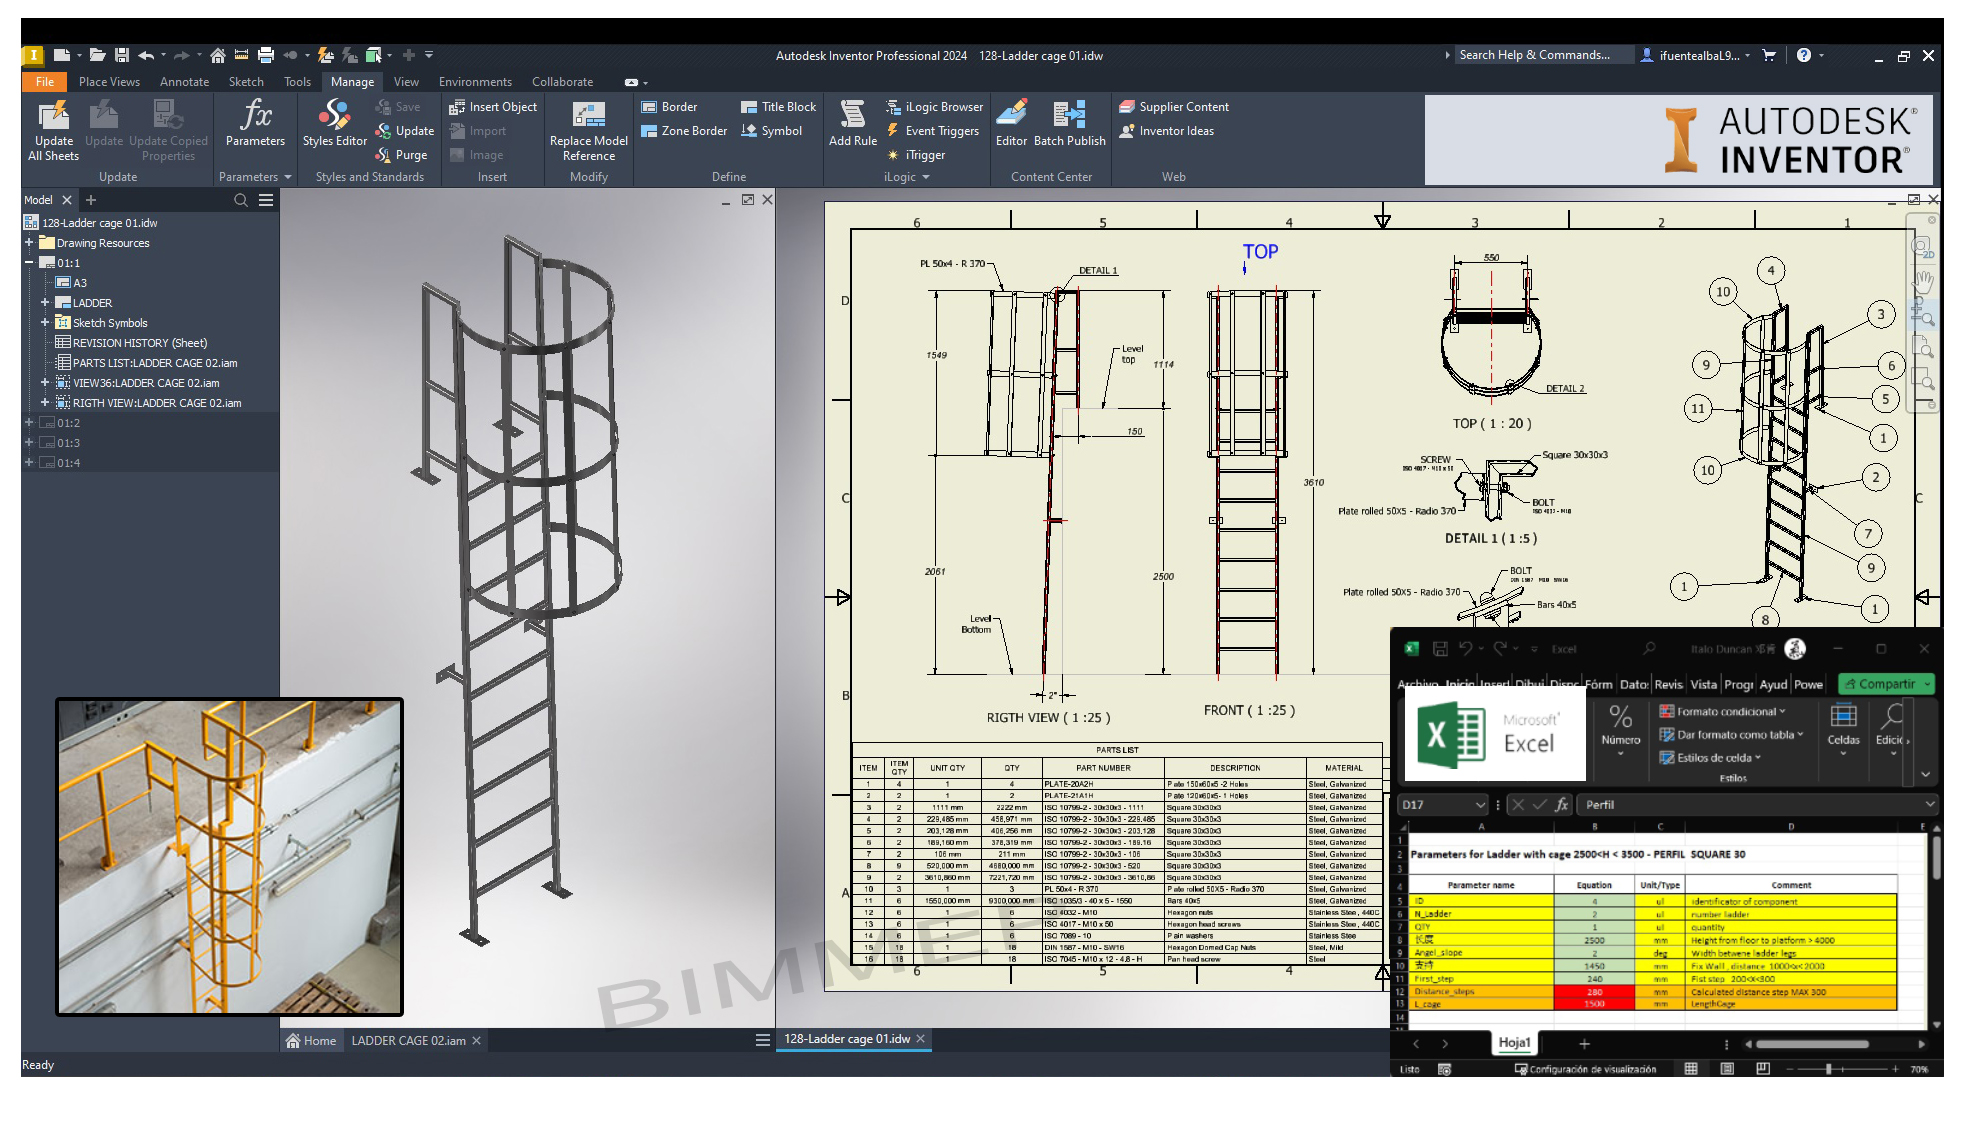The height and width of the screenshot is (1142, 1969).
Task: Collapse the 01:1 sheet node
Action: 29,262
